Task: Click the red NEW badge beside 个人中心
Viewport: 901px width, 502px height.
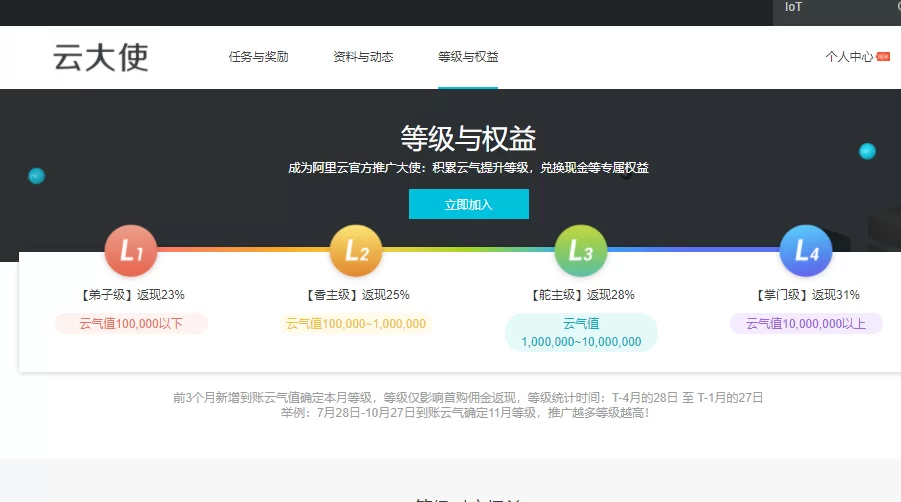Action: (883, 56)
